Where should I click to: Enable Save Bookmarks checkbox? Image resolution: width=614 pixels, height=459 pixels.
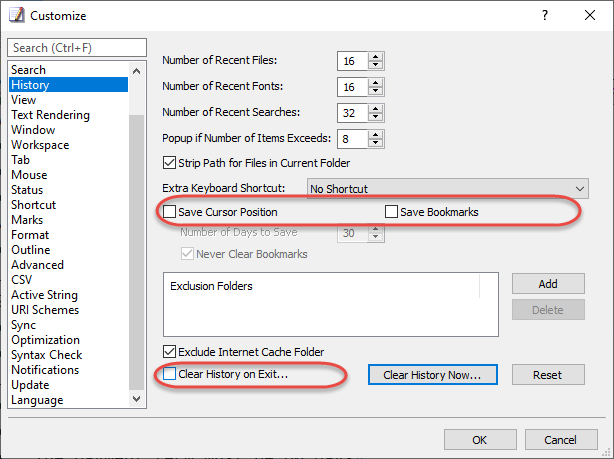click(x=391, y=212)
